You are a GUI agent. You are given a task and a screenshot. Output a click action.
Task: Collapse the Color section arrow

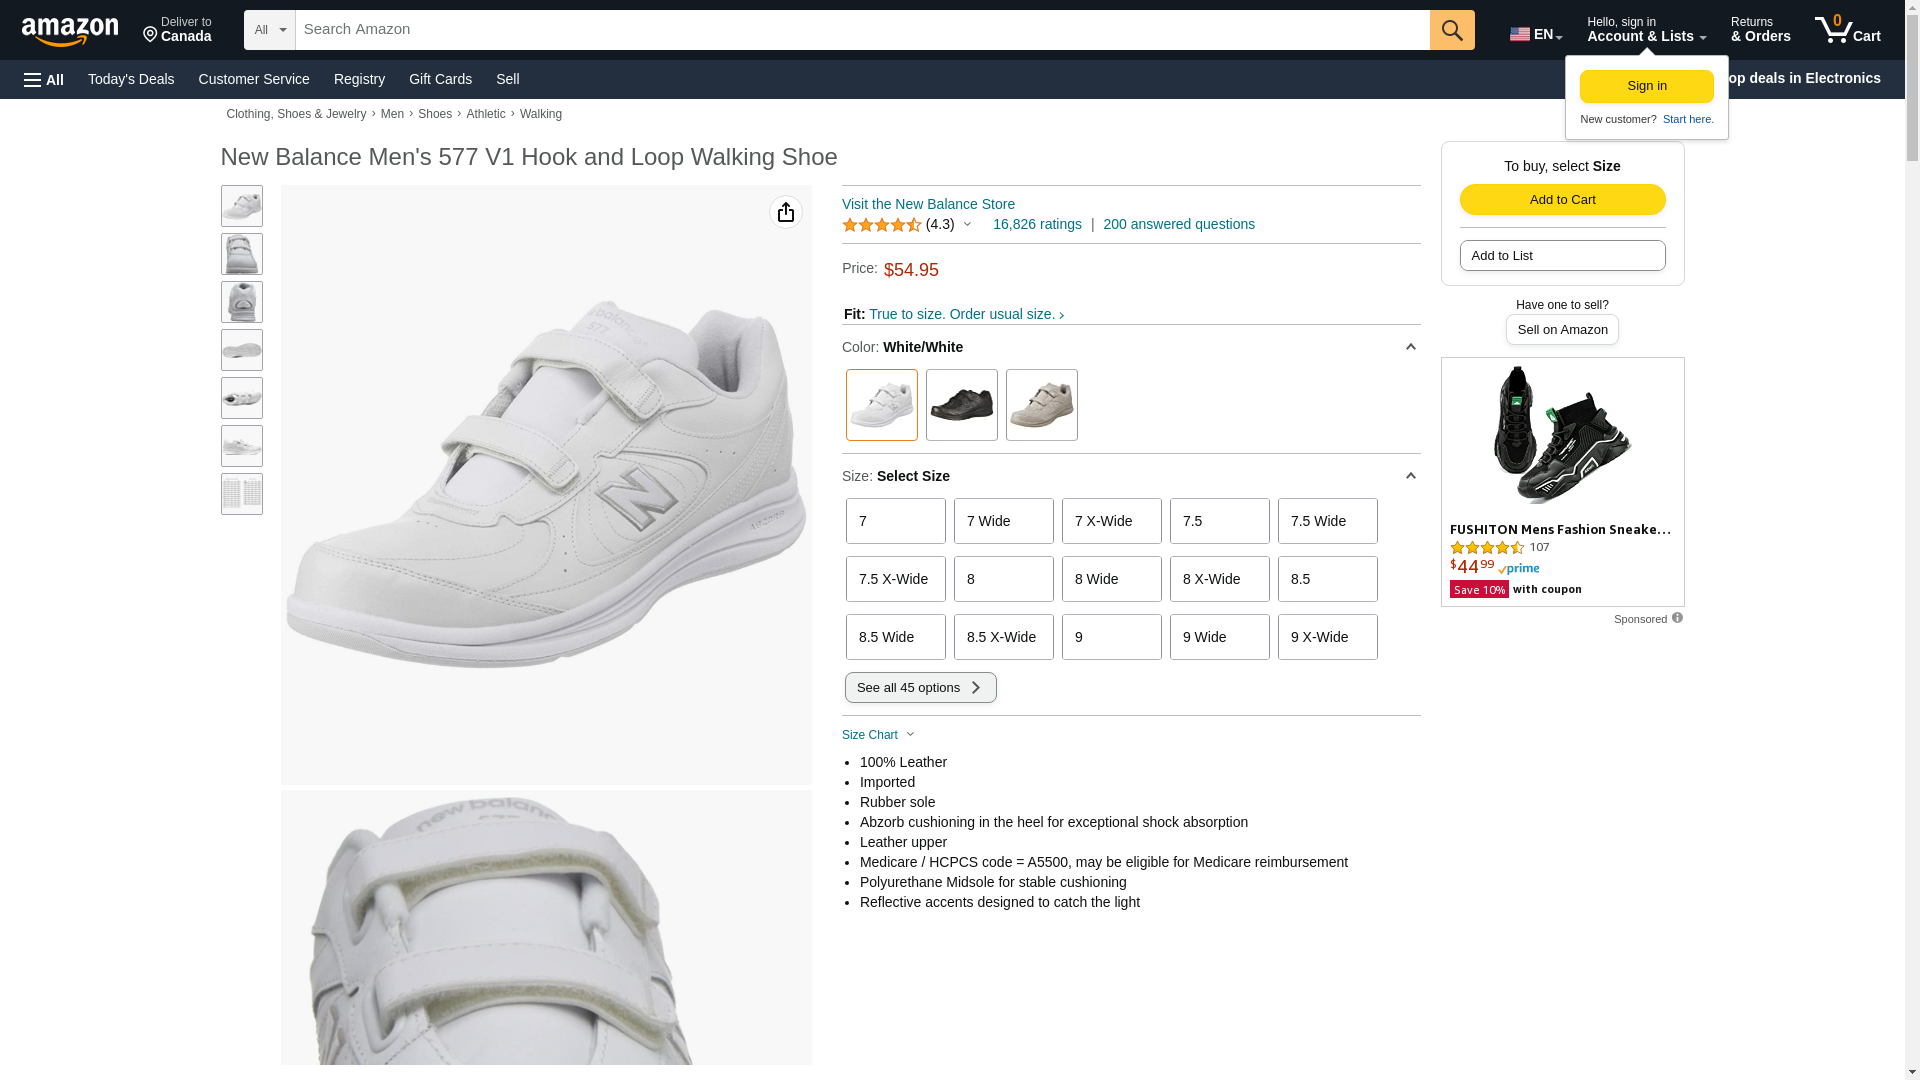pyautogui.click(x=1410, y=347)
